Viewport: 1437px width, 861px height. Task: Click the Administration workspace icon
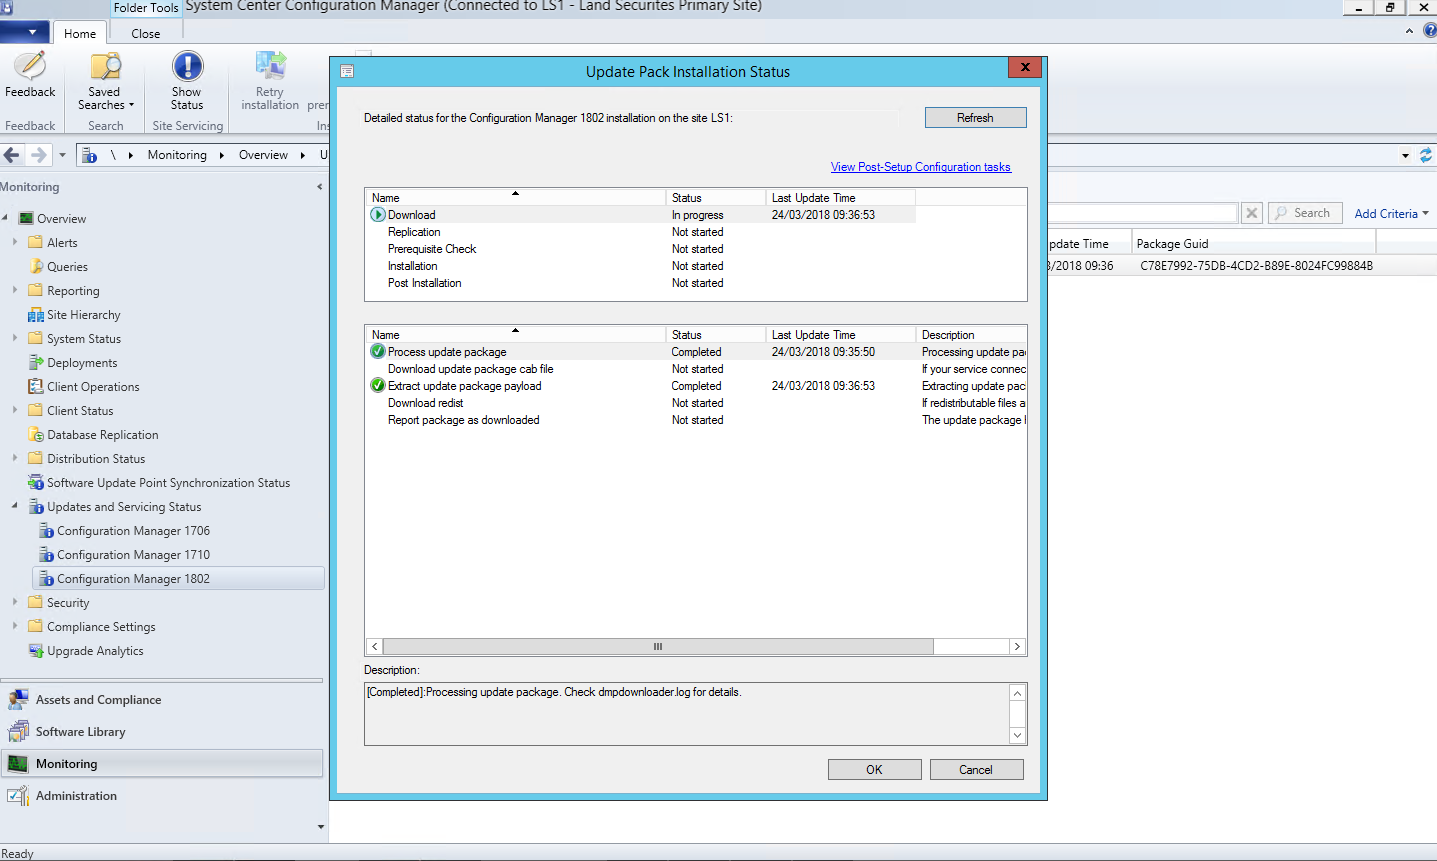tap(18, 796)
